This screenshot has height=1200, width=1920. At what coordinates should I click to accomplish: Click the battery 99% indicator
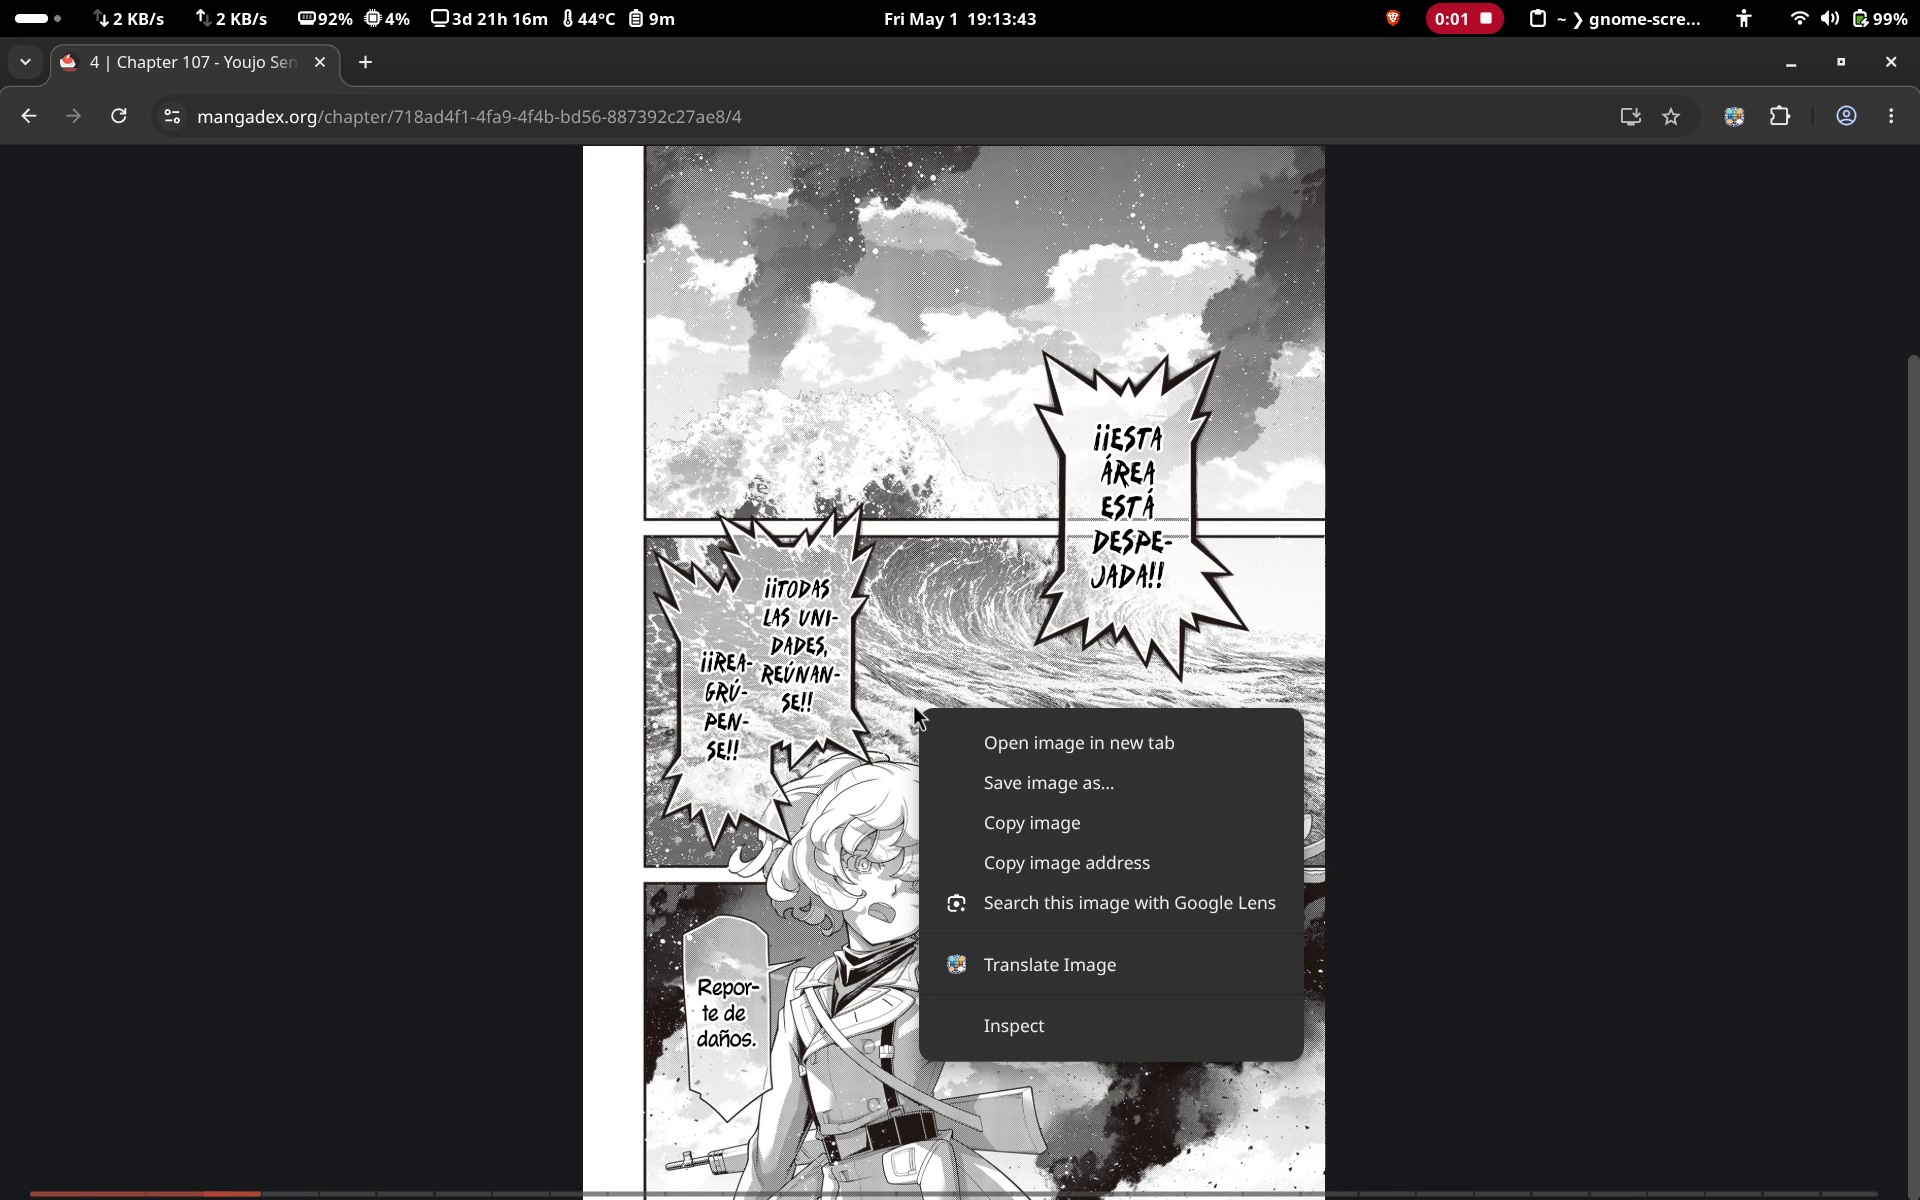point(1880,18)
